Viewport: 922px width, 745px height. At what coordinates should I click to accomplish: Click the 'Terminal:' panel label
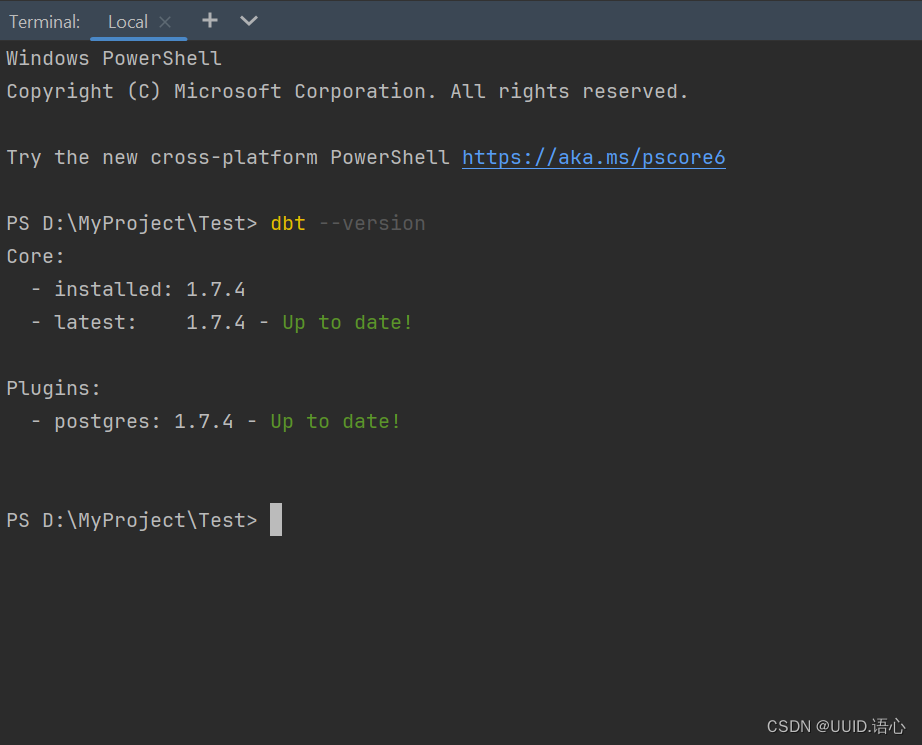tap(45, 22)
